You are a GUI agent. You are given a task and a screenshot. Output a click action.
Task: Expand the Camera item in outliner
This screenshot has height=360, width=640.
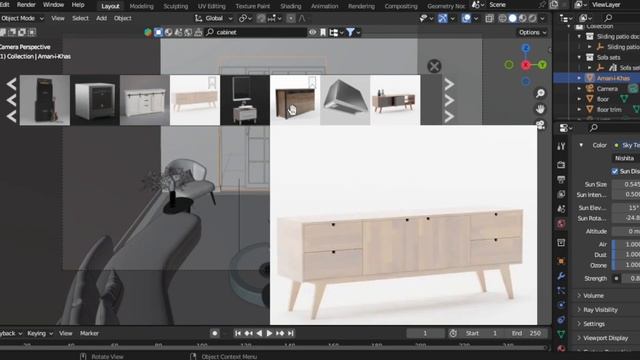[579, 89]
